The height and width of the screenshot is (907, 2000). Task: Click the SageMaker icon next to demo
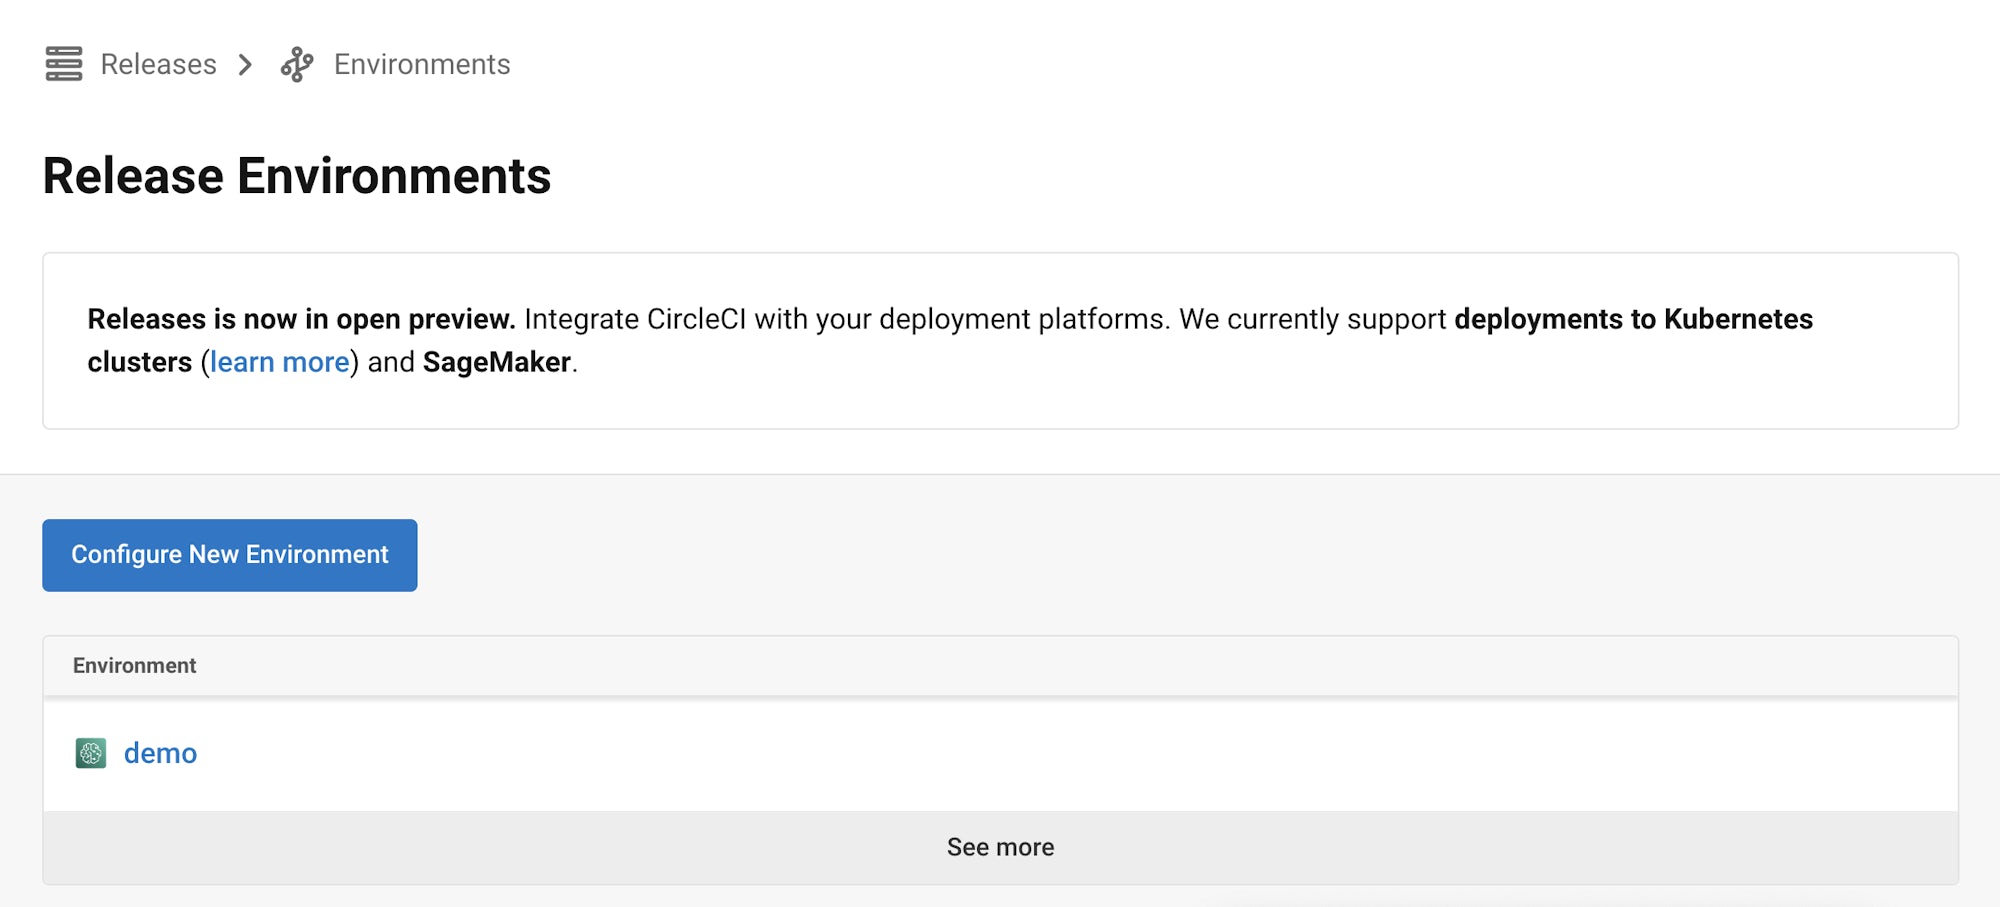pos(90,753)
